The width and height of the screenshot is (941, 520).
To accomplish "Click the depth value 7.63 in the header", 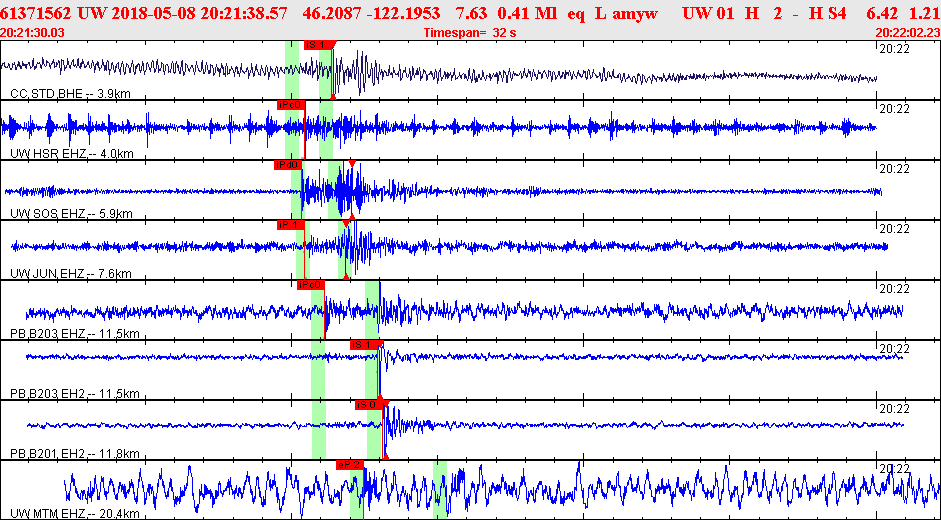I will (x=474, y=13).
